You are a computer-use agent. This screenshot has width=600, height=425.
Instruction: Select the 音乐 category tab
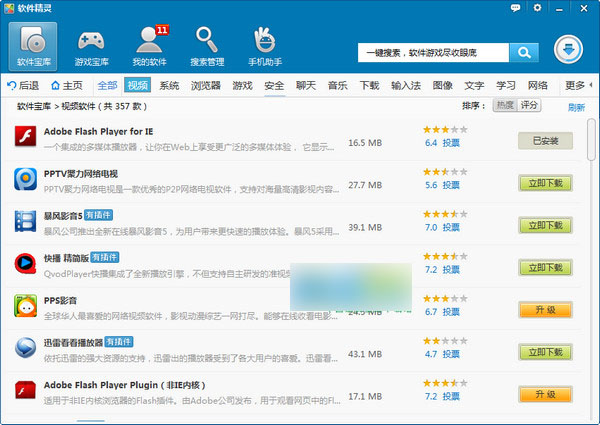pyautogui.click(x=338, y=85)
